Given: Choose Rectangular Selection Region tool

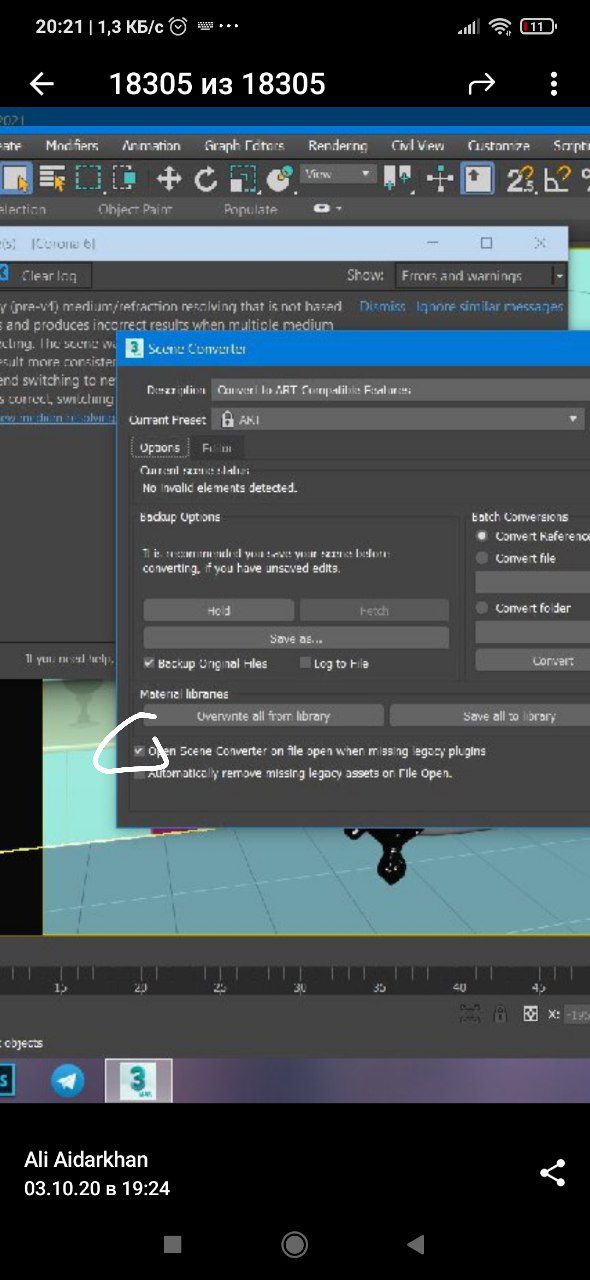Looking at the screenshot, I should tap(88, 179).
